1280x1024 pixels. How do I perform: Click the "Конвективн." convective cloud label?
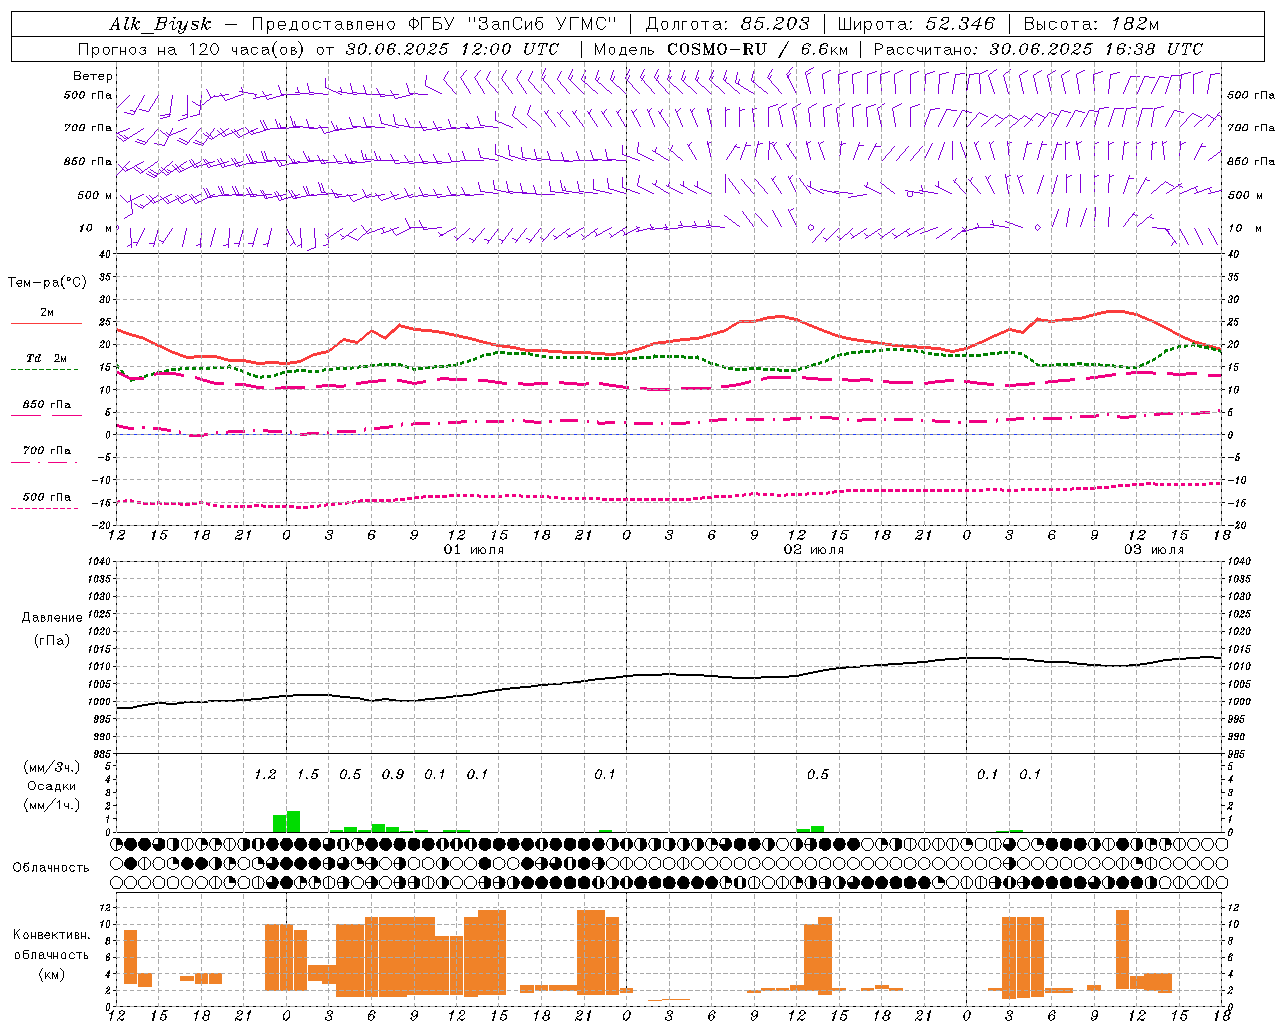coord(52,935)
